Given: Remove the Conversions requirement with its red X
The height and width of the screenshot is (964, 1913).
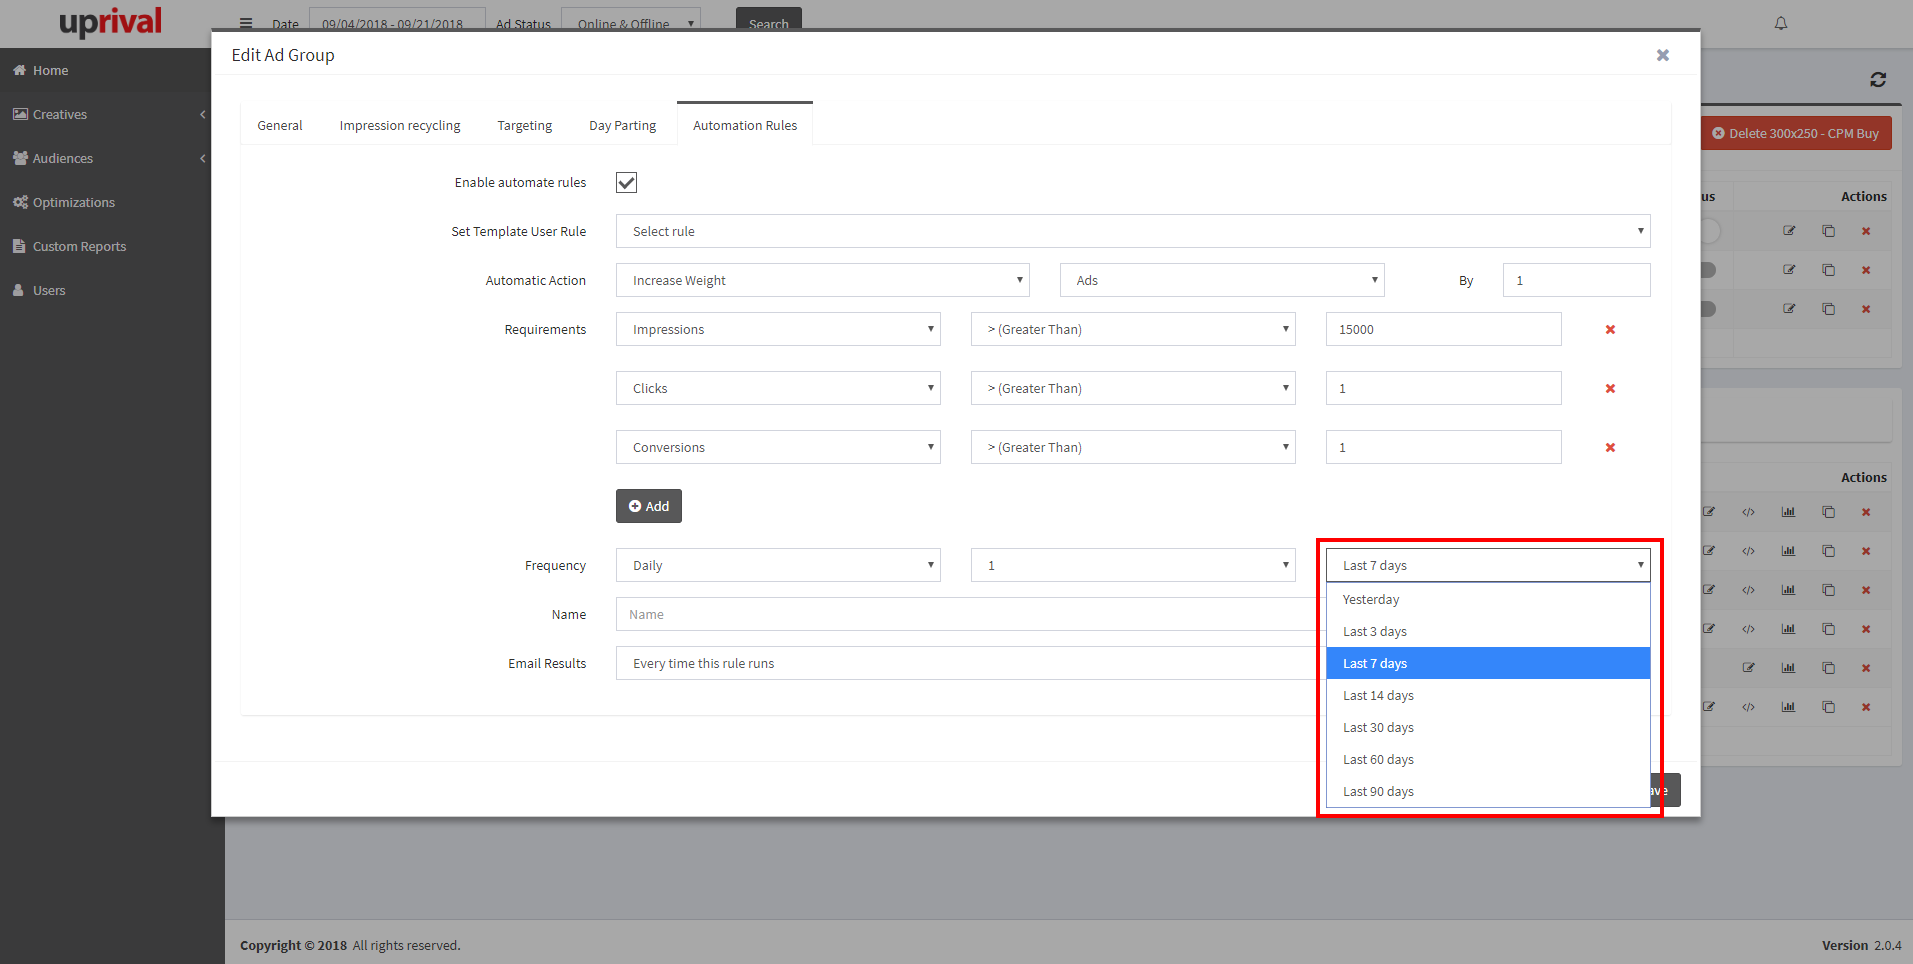Looking at the screenshot, I should click(x=1610, y=448).
